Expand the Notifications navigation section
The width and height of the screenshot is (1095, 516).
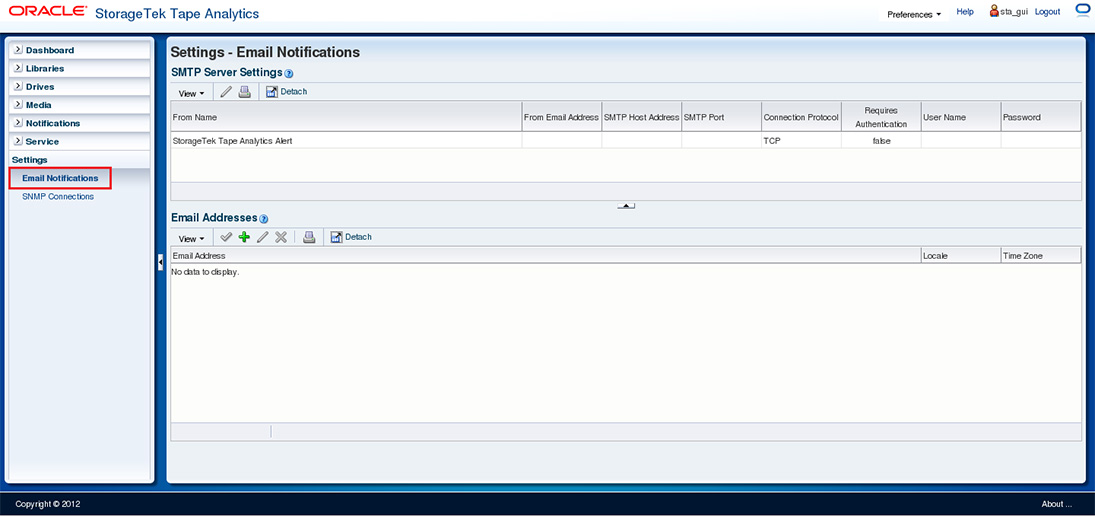pos(18,123)
